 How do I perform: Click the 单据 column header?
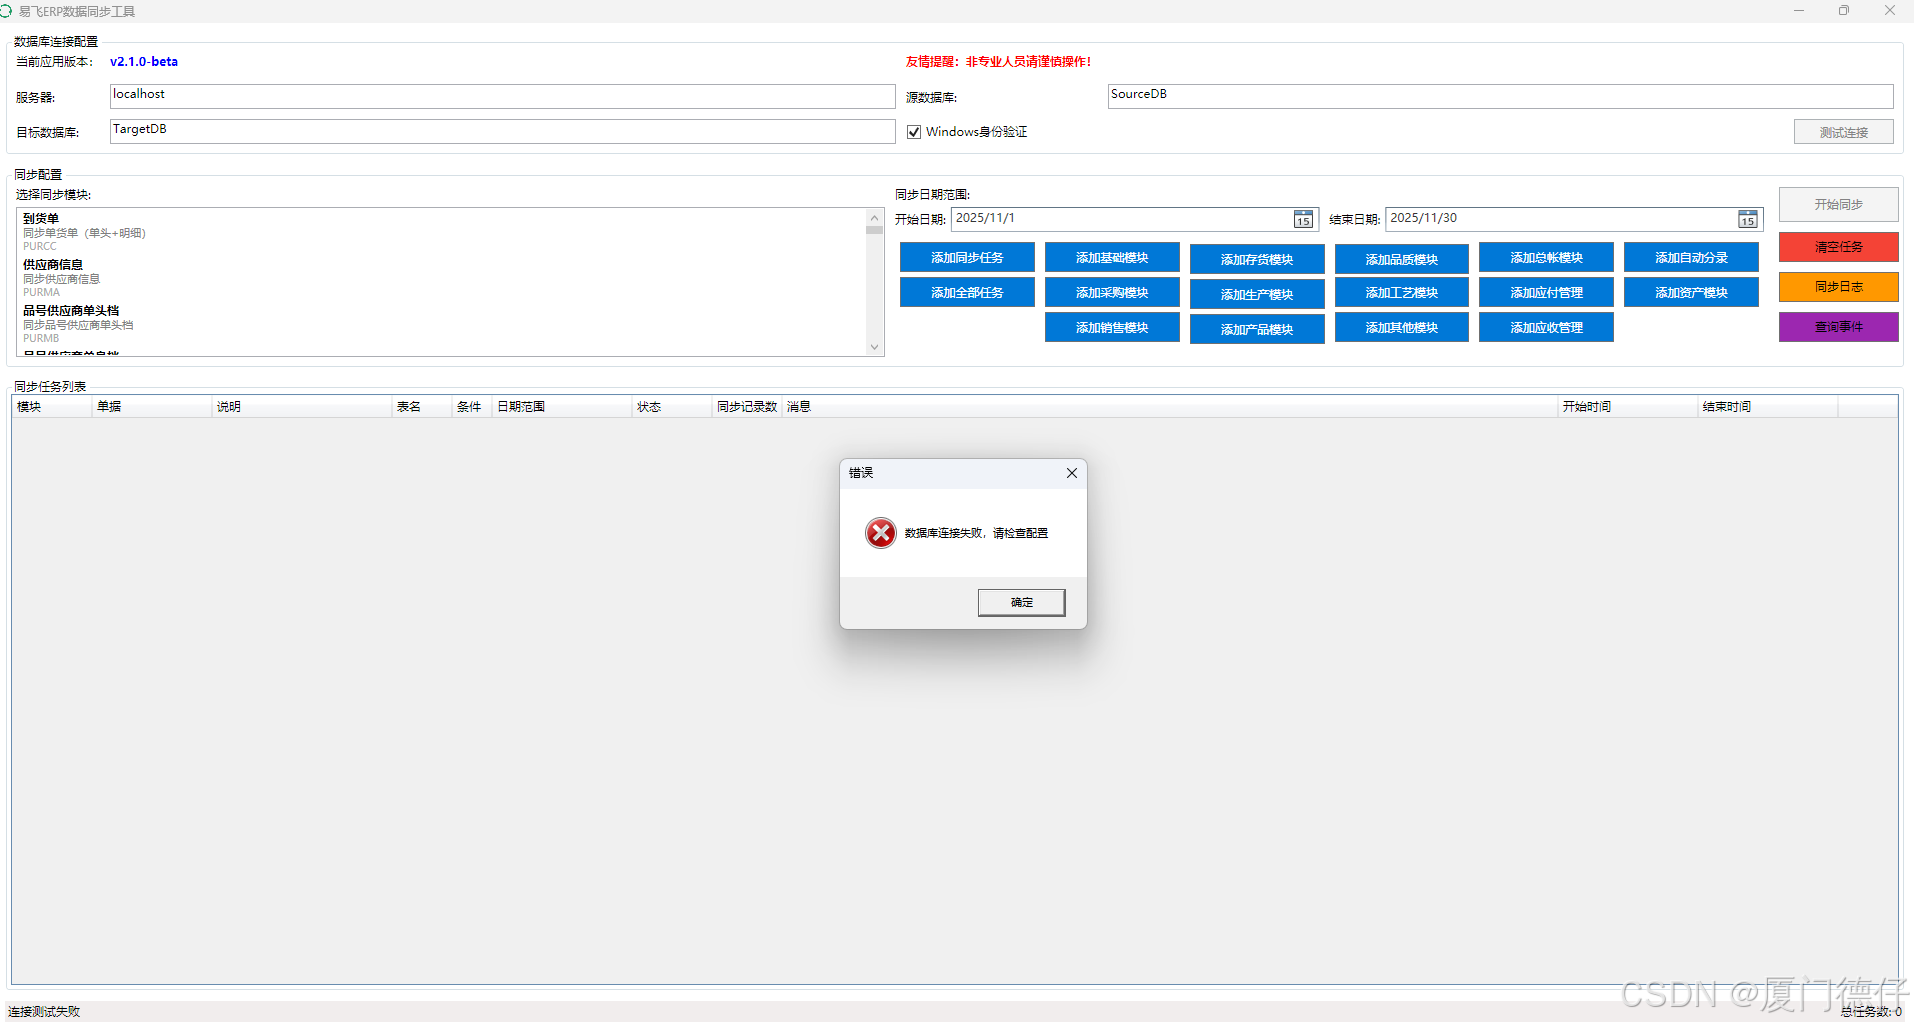click(152, 407)
